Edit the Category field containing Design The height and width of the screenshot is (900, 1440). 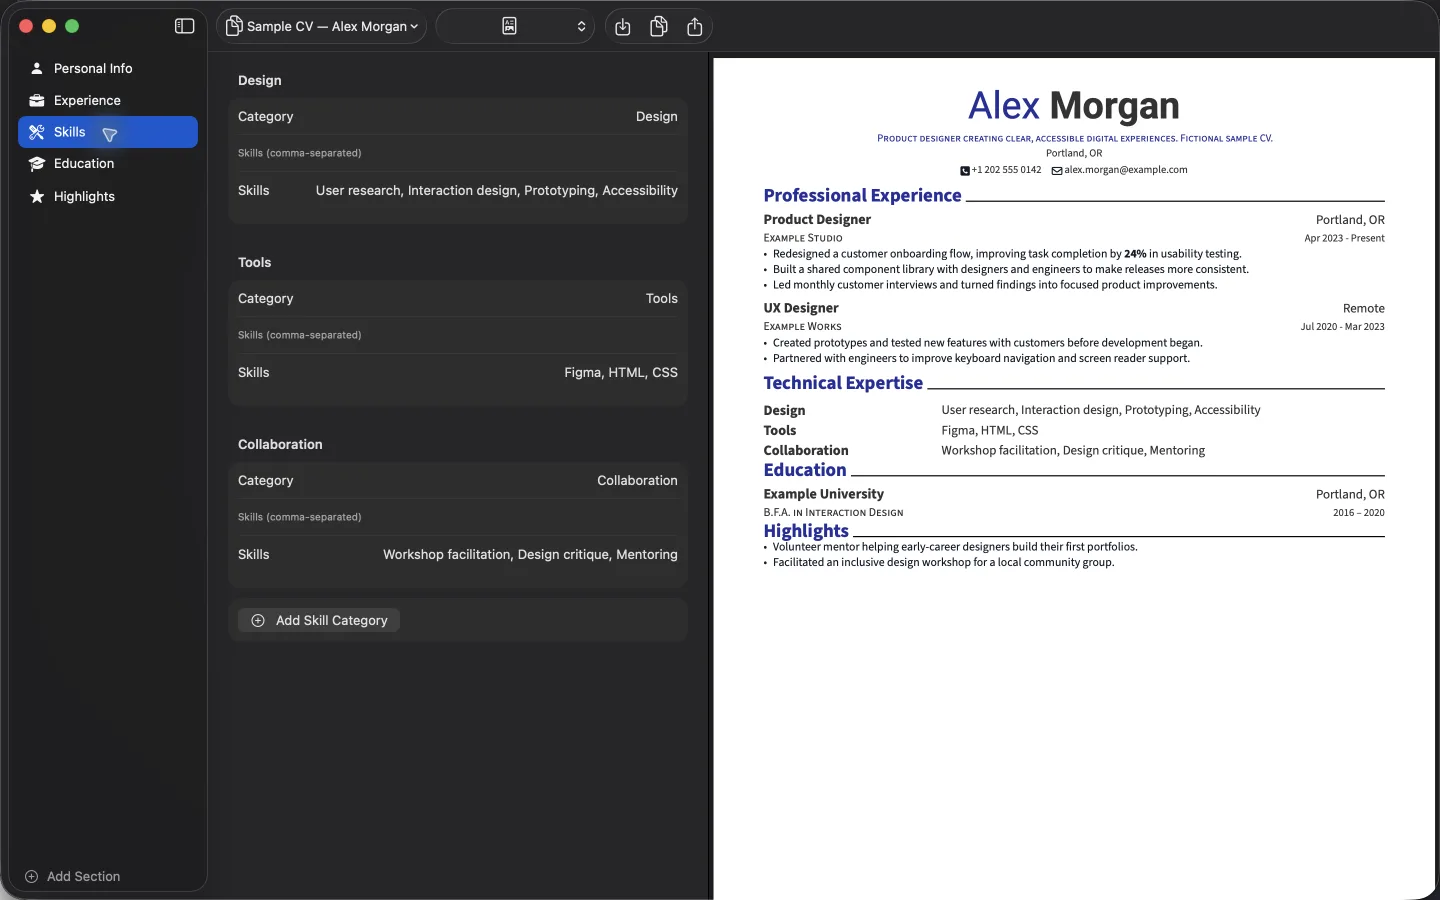pyautogui.click(x=458, y=116)
